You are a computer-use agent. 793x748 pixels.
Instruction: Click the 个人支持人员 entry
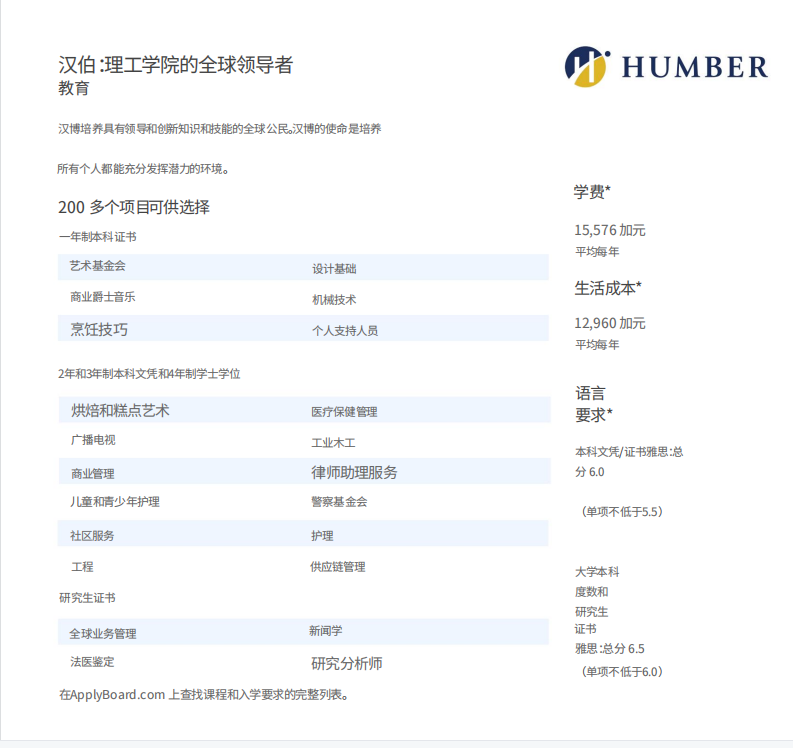pyautogui.click(x=345, y=331)
